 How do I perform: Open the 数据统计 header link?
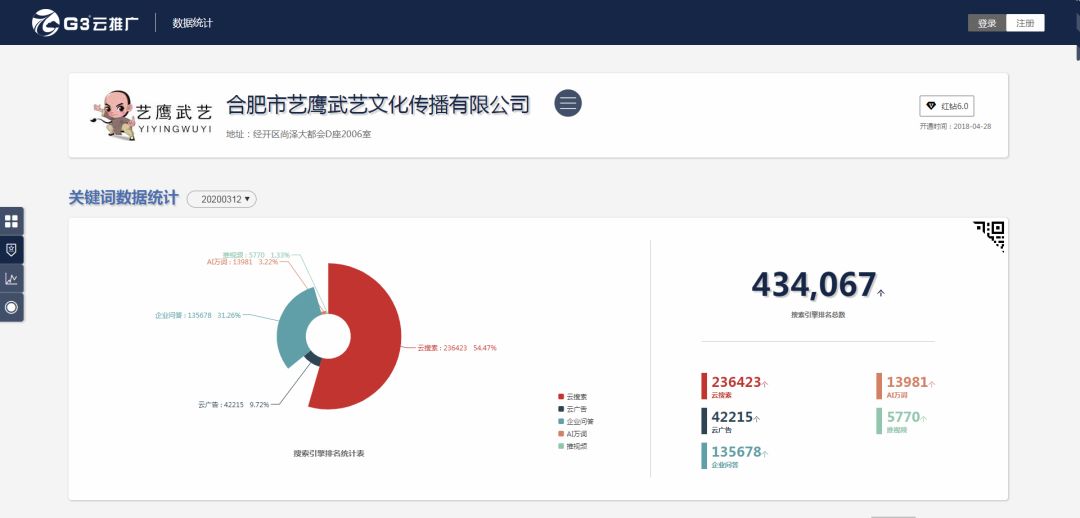click(192, 23)
